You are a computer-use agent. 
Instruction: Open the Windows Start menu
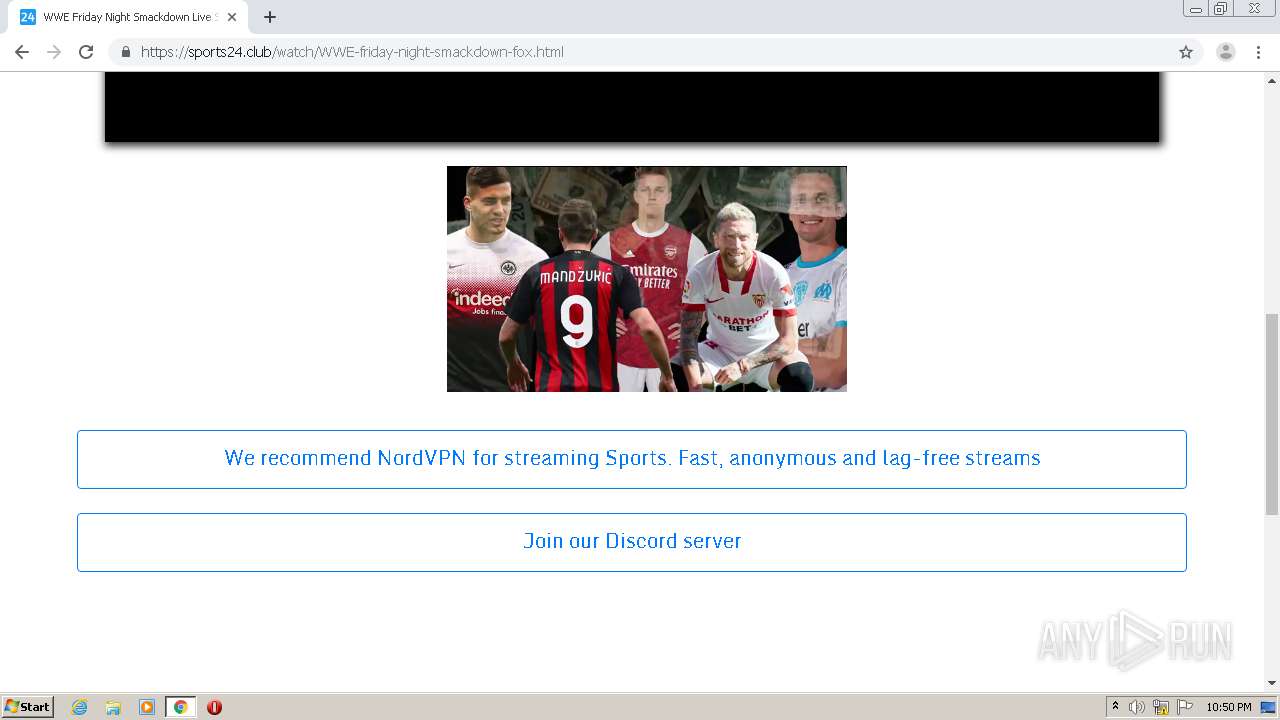28,706
